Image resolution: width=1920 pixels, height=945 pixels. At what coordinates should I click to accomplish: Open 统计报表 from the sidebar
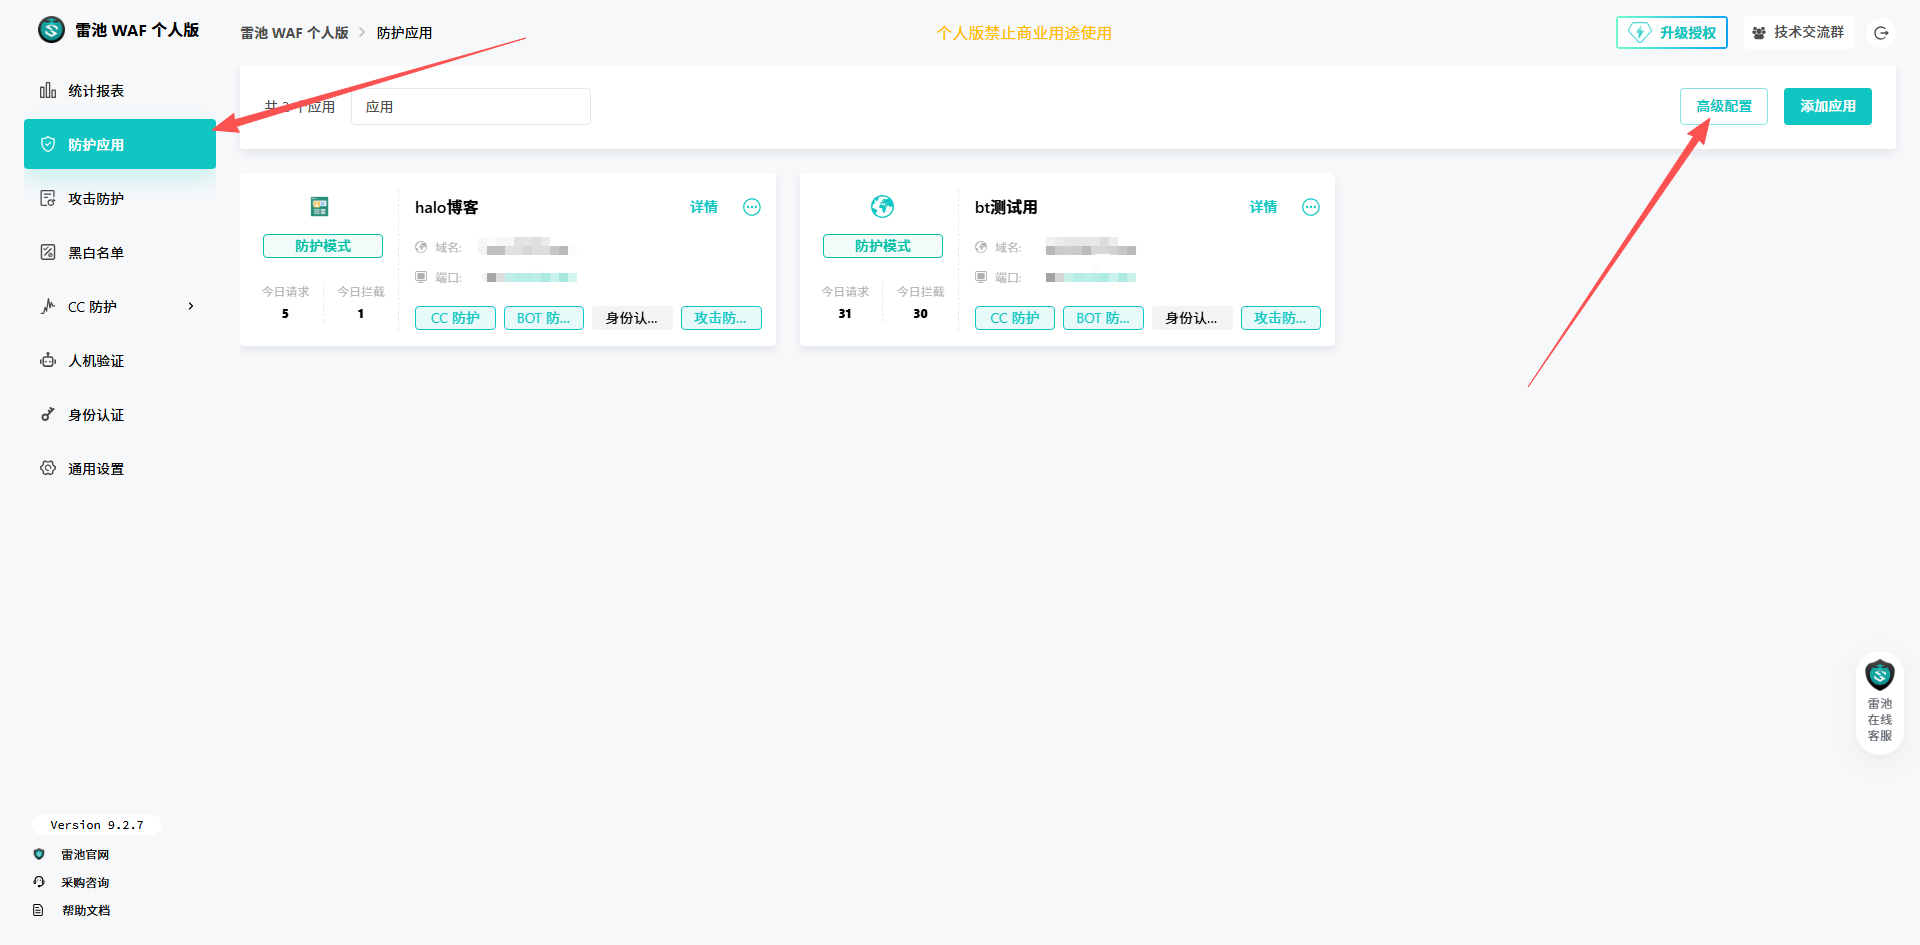click(x=96, y=91)
